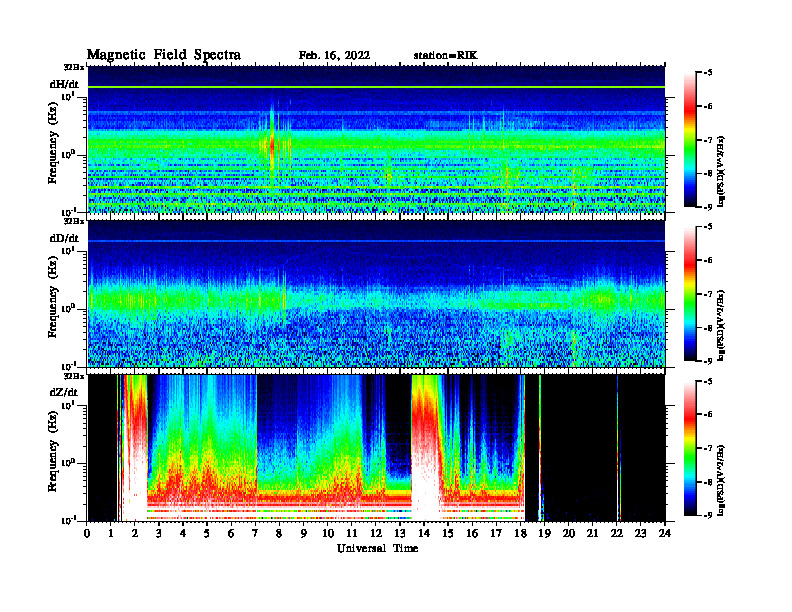The height and width of the screenshot is (612, 792).
Task: Click the hour 20 tick label
Action: point(569,534)
